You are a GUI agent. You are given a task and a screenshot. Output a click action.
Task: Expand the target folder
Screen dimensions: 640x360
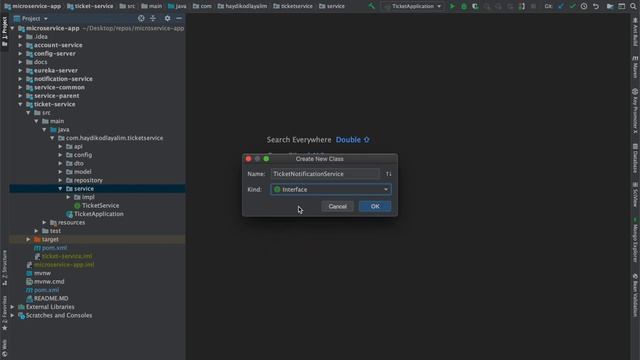29,239
